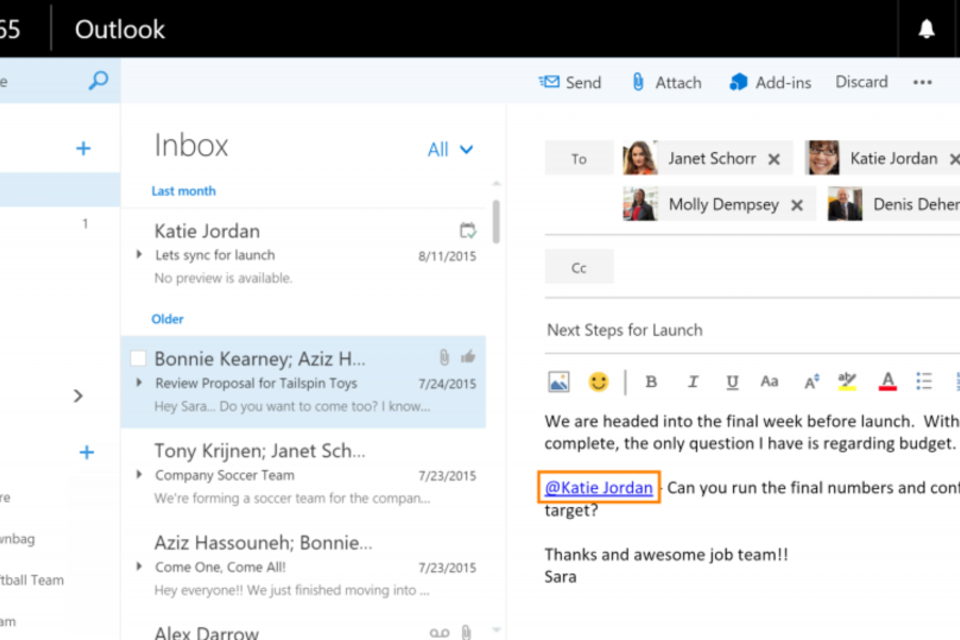Click the Cc recipients button
This screenshot has height=640, width=960.
pos(579,267)
